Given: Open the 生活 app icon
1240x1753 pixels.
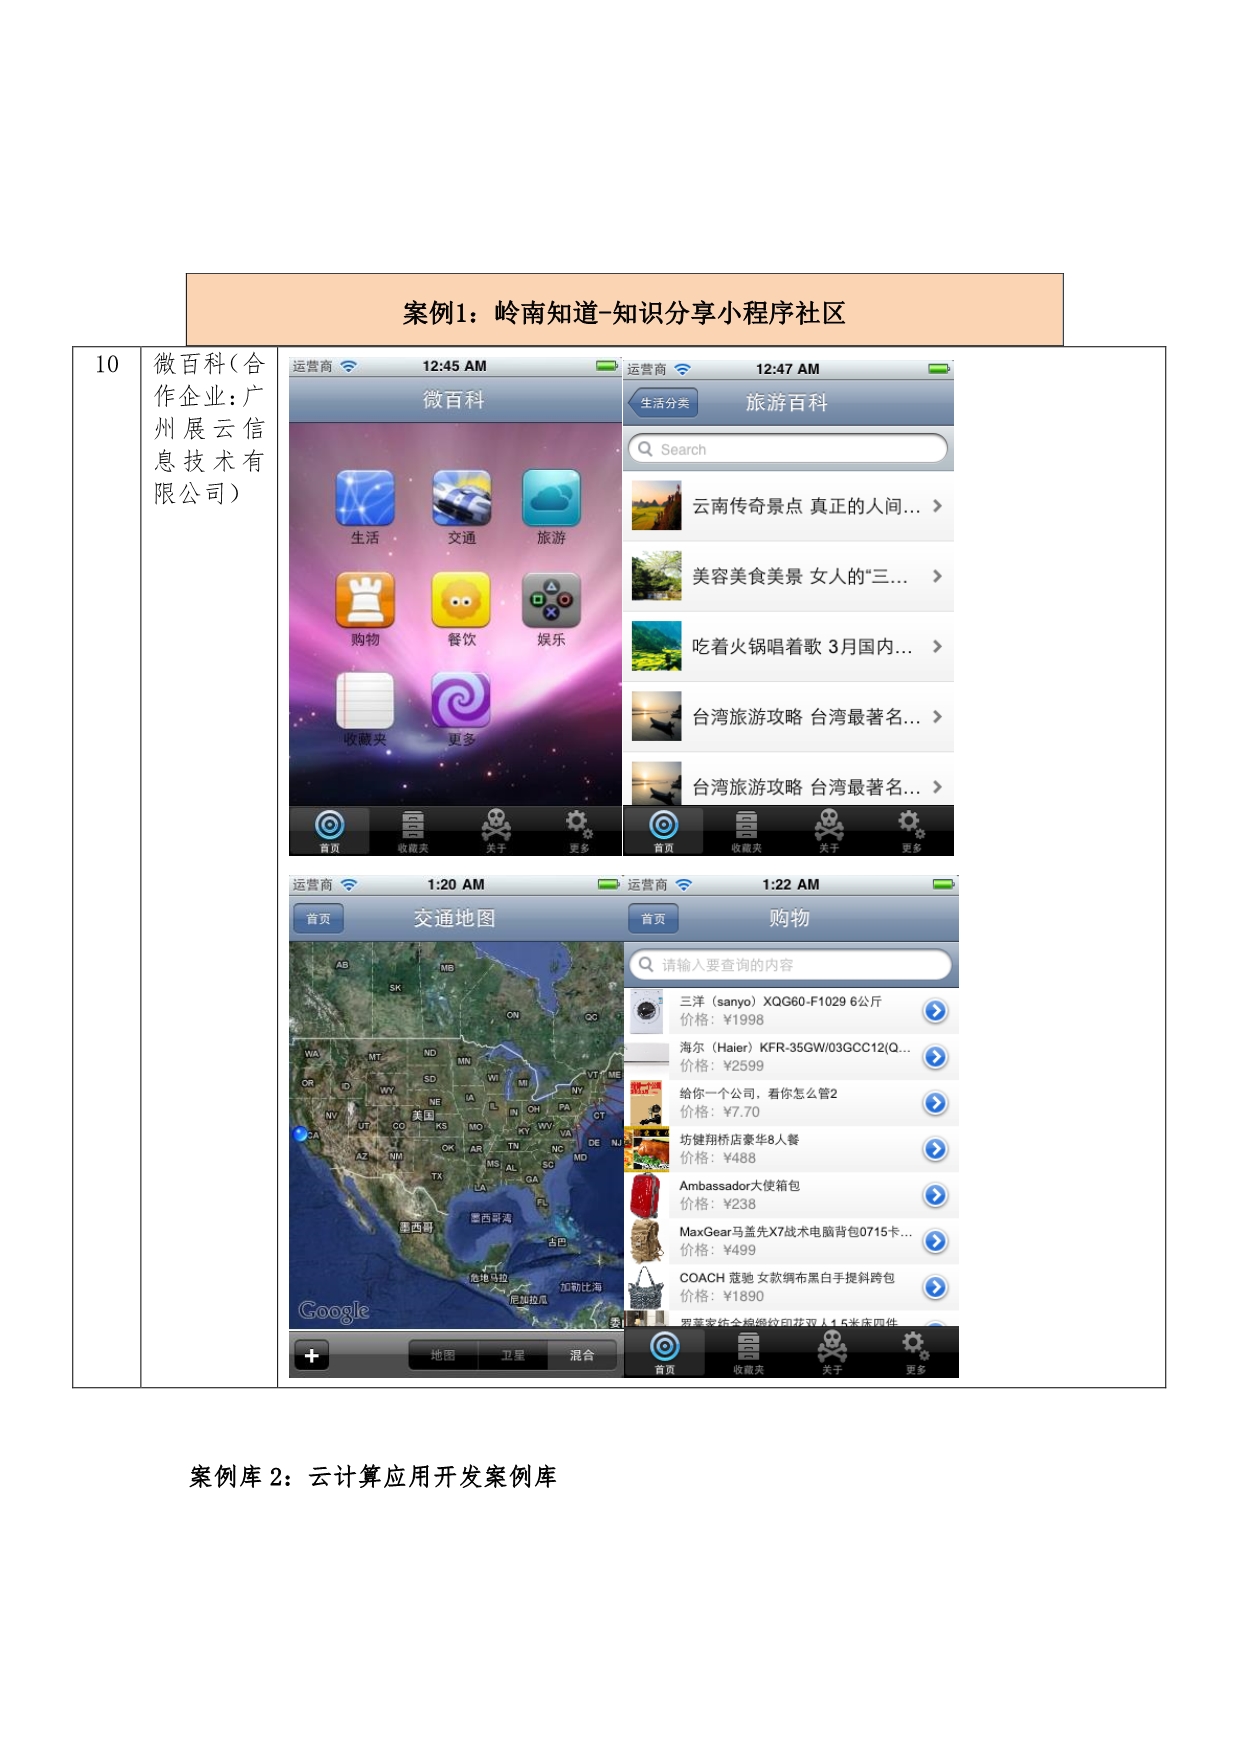Looking at the screenshot, I should pyautogui.click(x=365, y=498).
